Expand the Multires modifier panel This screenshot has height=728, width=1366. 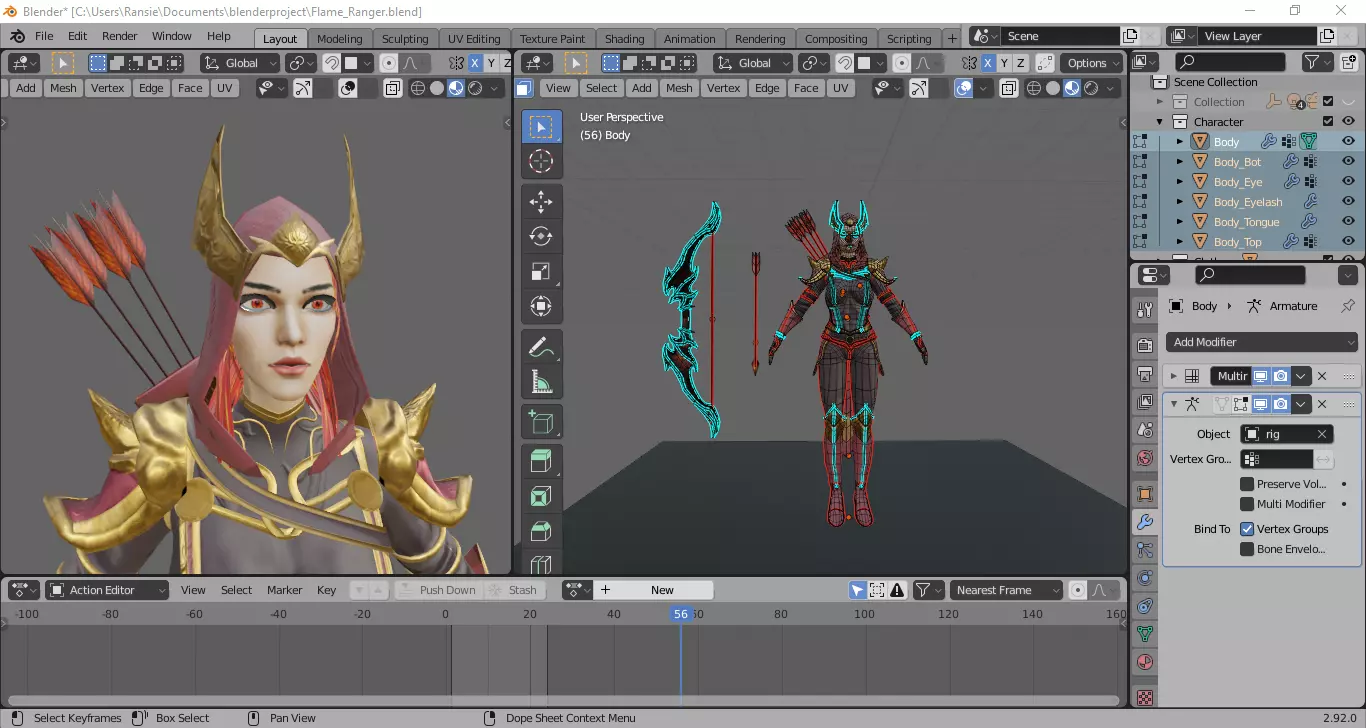[1174, 376]
